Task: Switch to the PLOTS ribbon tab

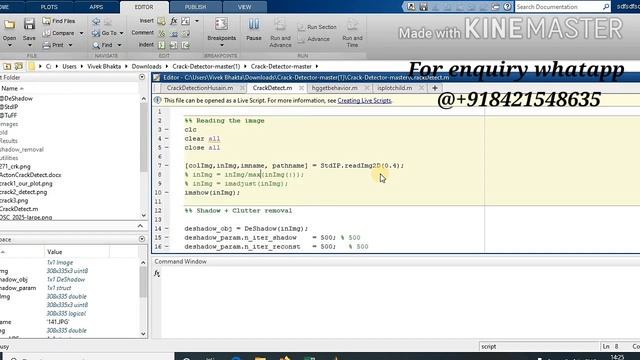Action: [x=49, y=7]
